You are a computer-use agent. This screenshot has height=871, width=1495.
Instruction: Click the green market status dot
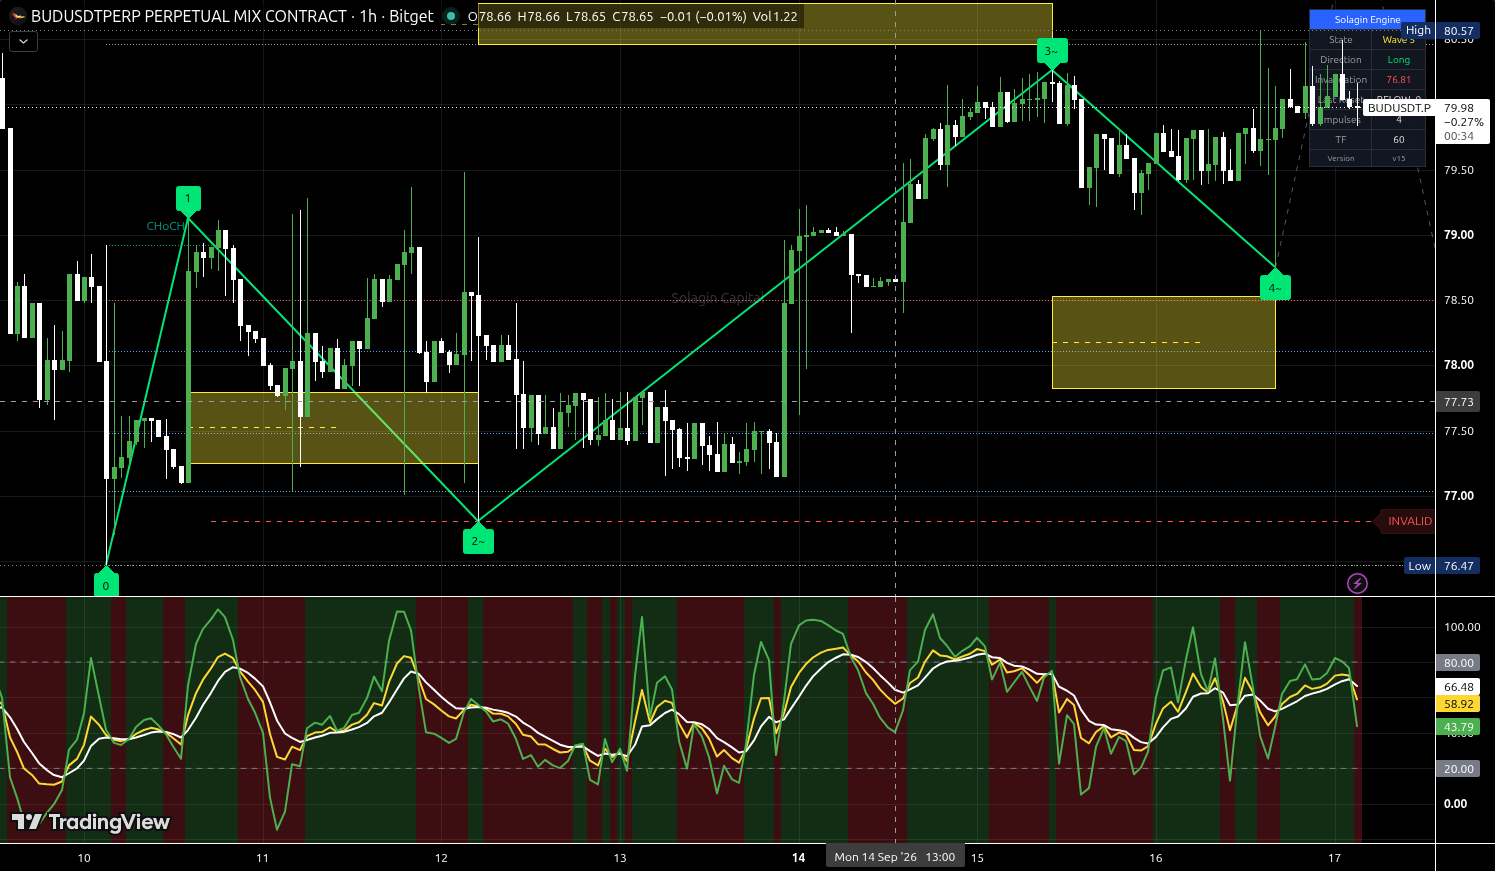(x=451, y=16)
